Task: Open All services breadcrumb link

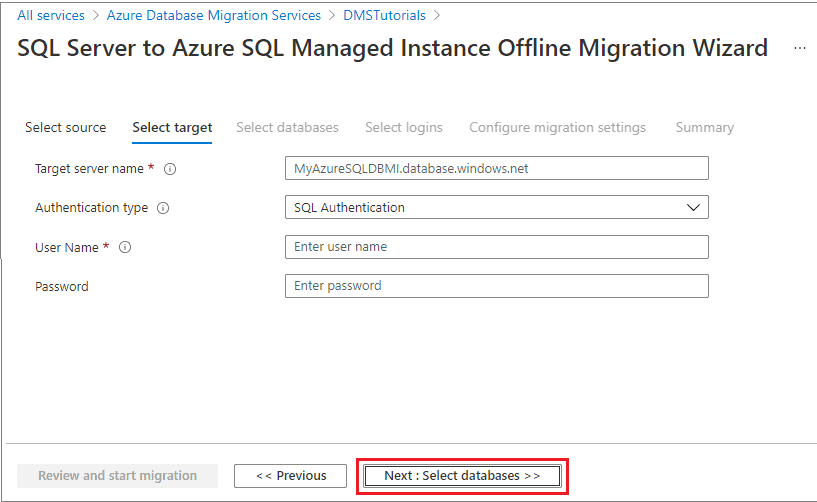Action: 51,15
